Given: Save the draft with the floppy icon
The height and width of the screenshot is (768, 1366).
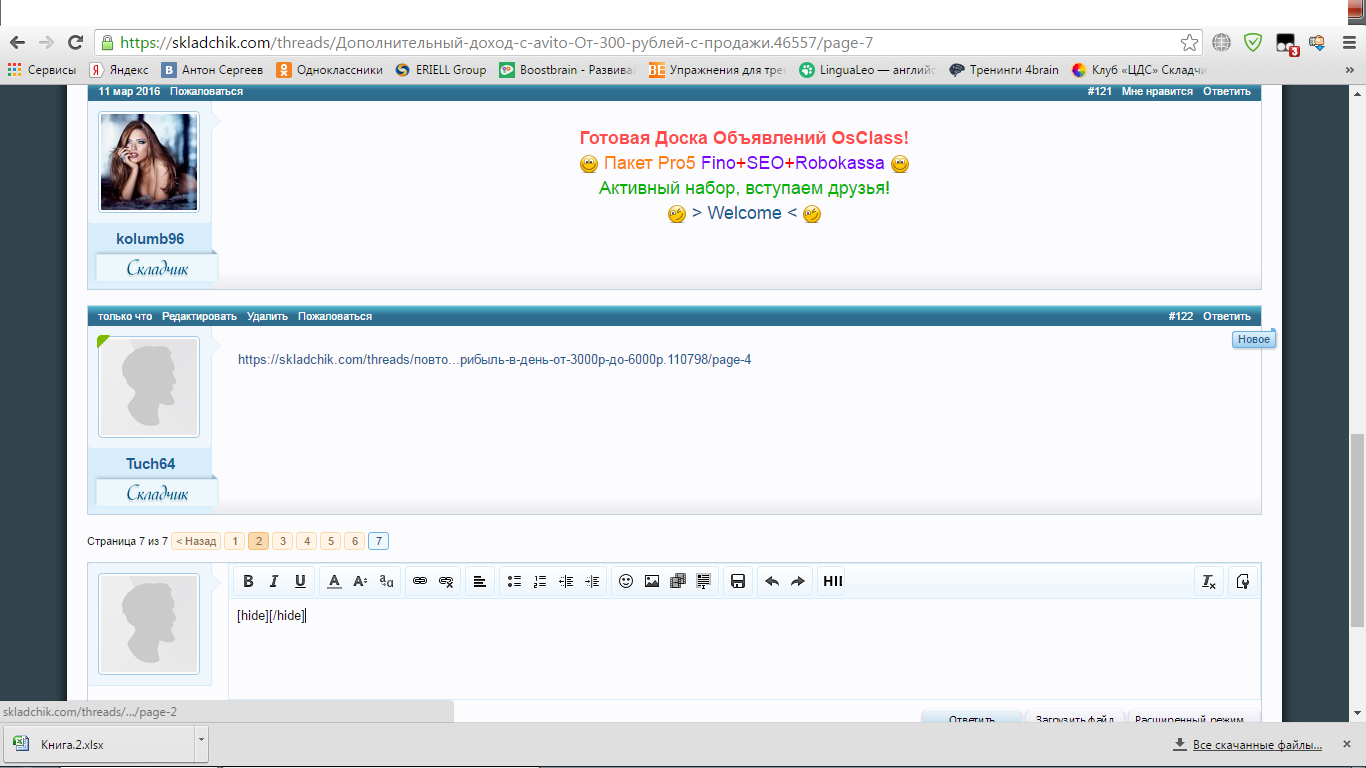Looking at the screenshot, I should point(738,581).
